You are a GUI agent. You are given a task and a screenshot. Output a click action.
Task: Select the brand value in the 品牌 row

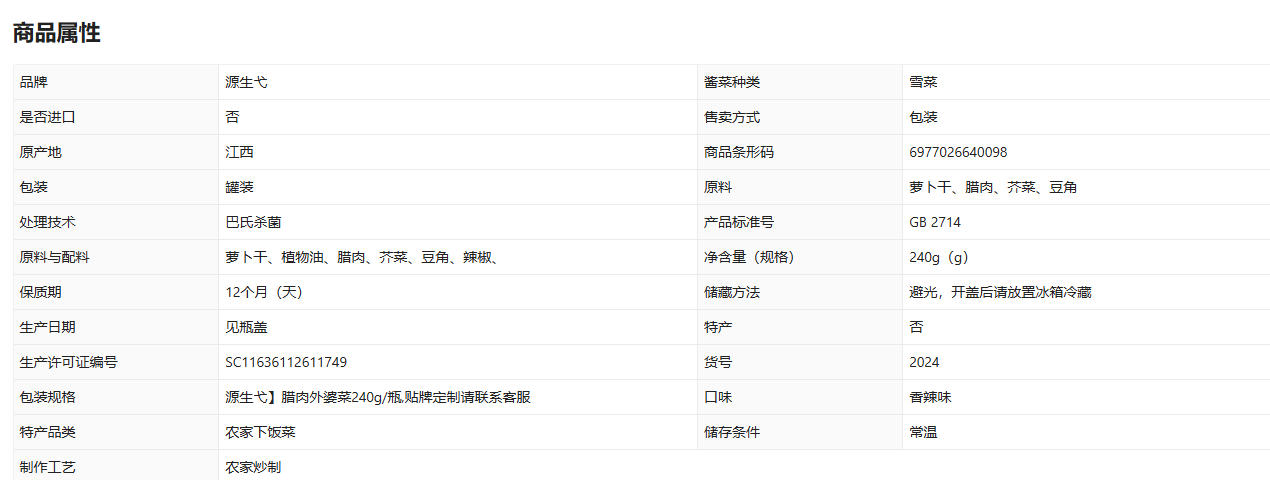pyautogui.click(x=246, y=83)
